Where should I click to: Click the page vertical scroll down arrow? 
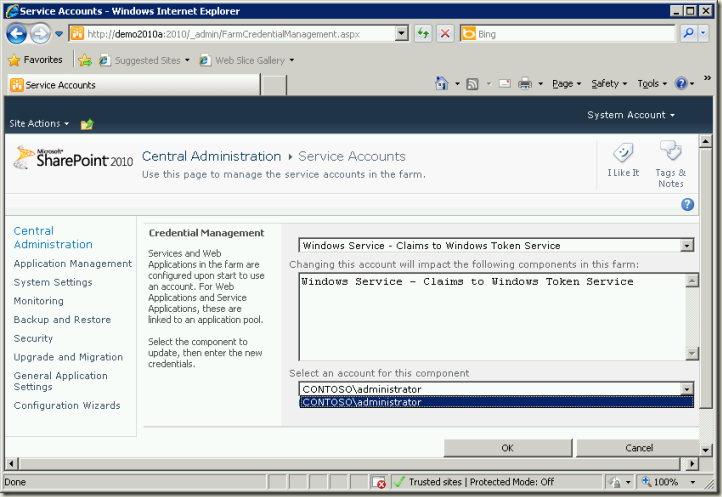point(705,450)
